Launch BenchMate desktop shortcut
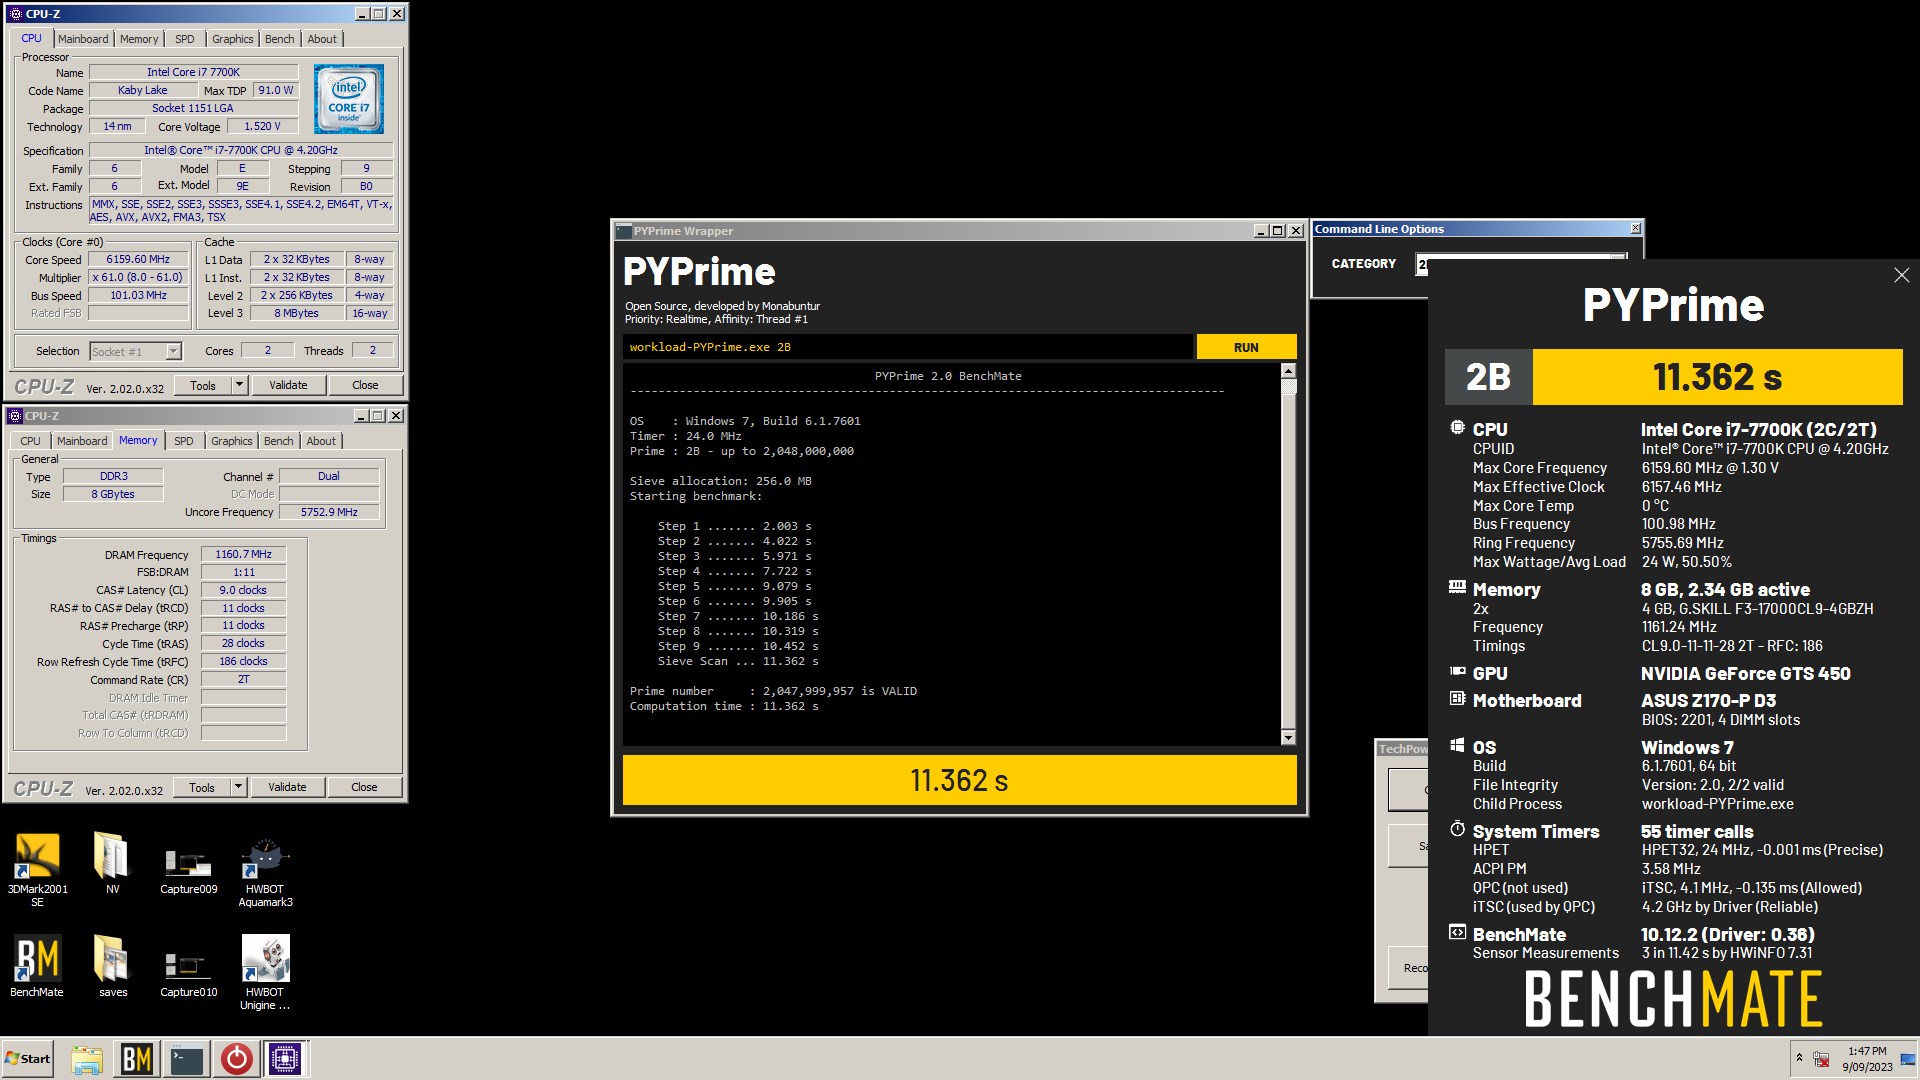The width and height of the screenshot is (1920, 1080). (x=37, y=966)
